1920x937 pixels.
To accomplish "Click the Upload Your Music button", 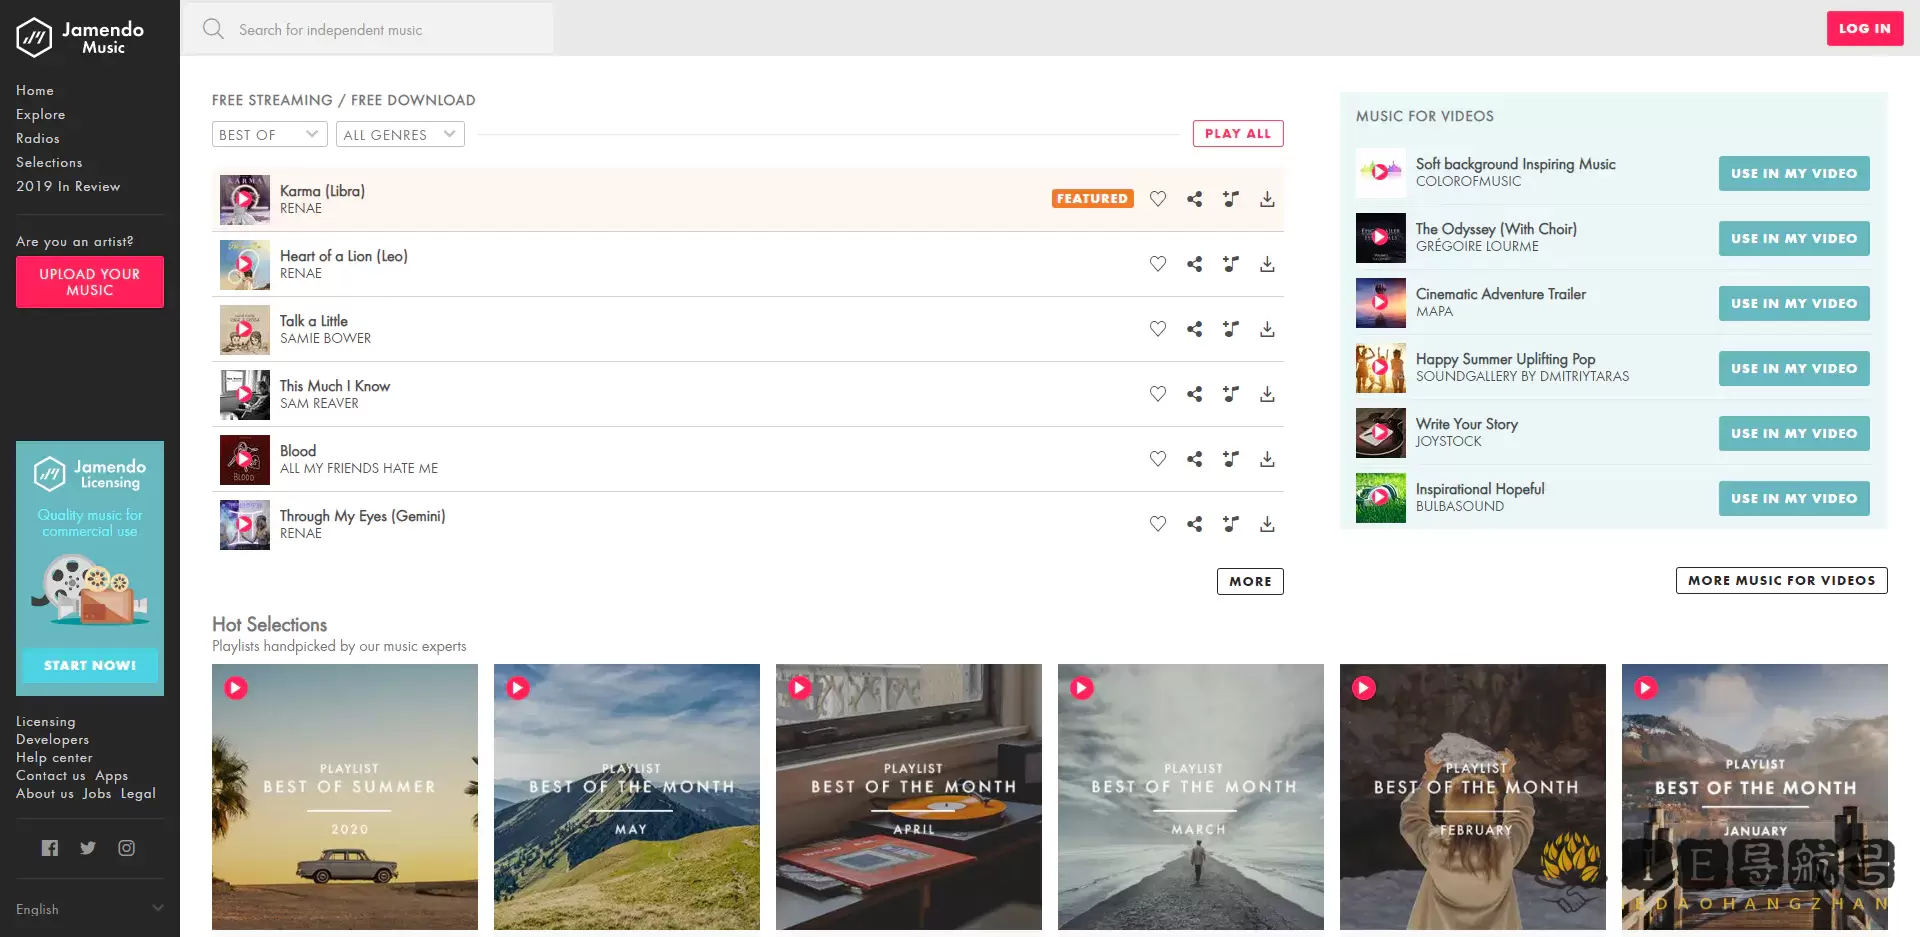I will click(x=90, y=282).
